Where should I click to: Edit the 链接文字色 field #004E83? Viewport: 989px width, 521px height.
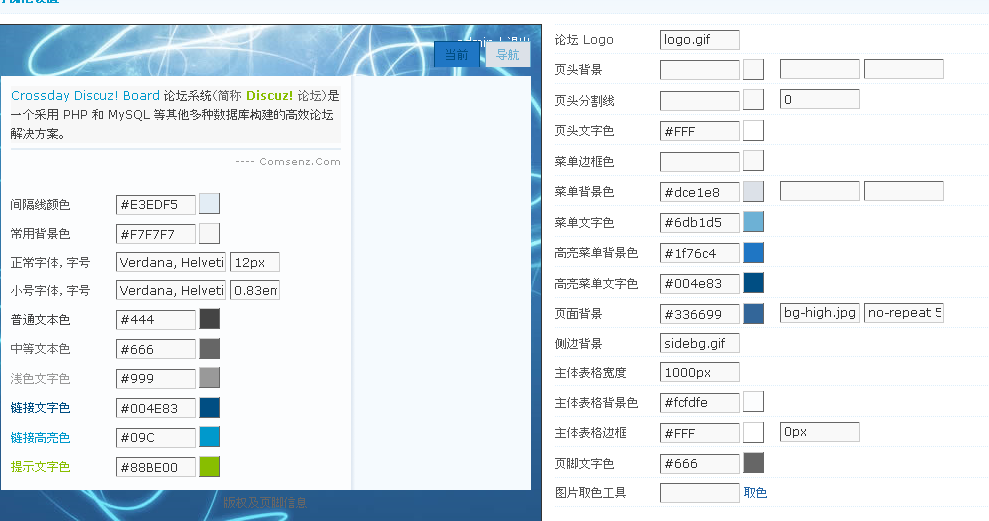pos(156,408)
